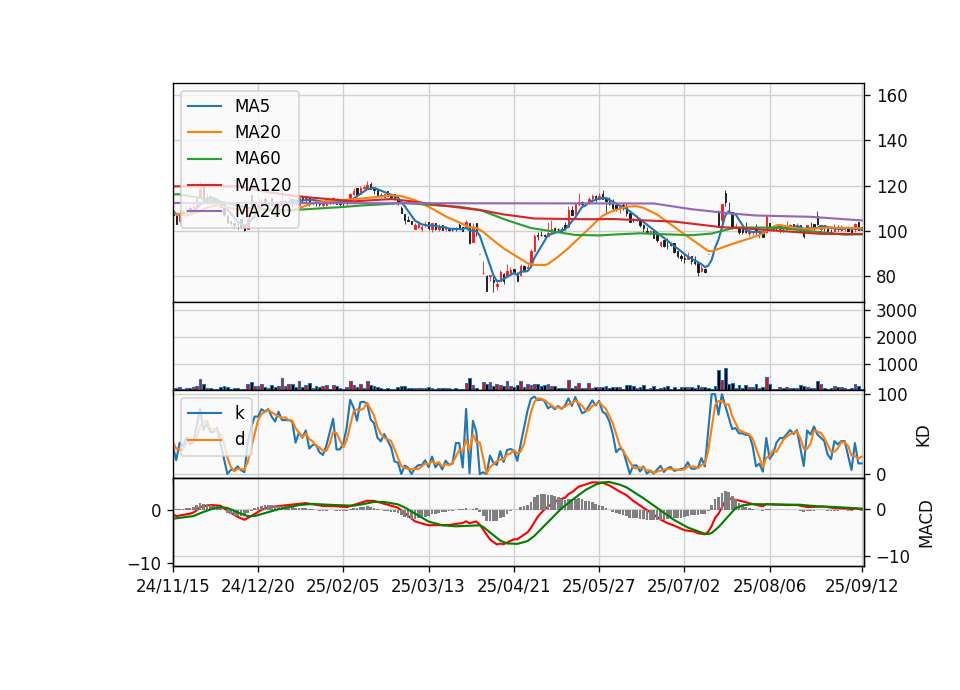Click the 24/12/20 date axis label
The height and width of the screenshot is (690, 960).
click(x=258, y=586)
